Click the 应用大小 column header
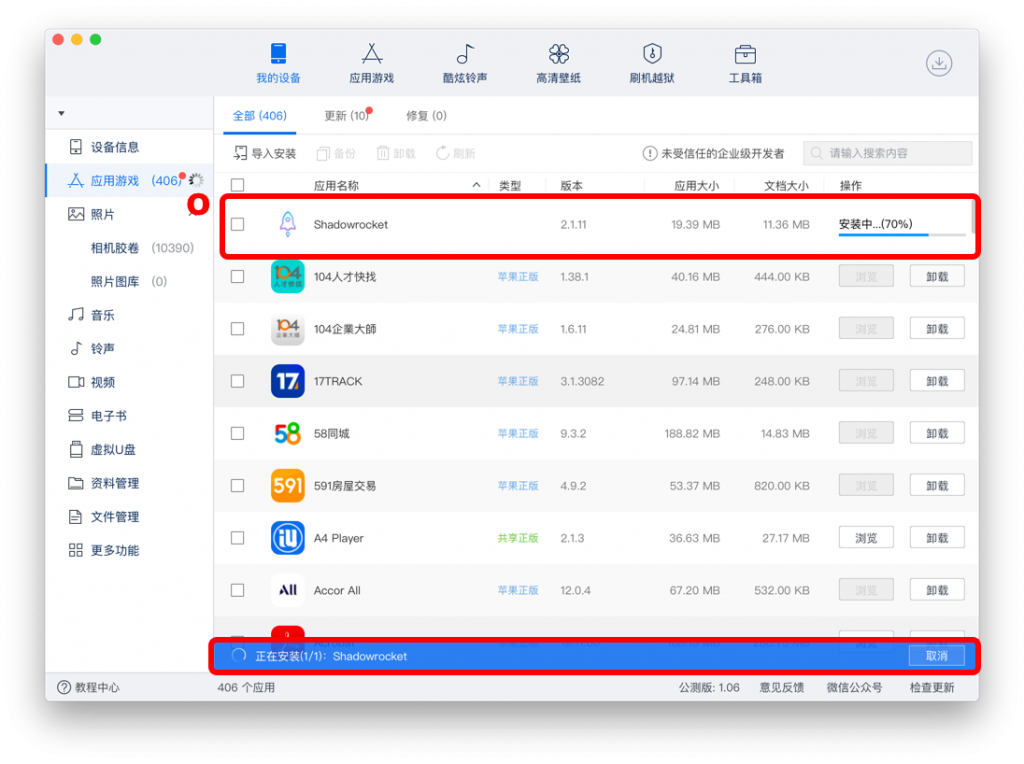1024x764 pixels. (696, 185)
